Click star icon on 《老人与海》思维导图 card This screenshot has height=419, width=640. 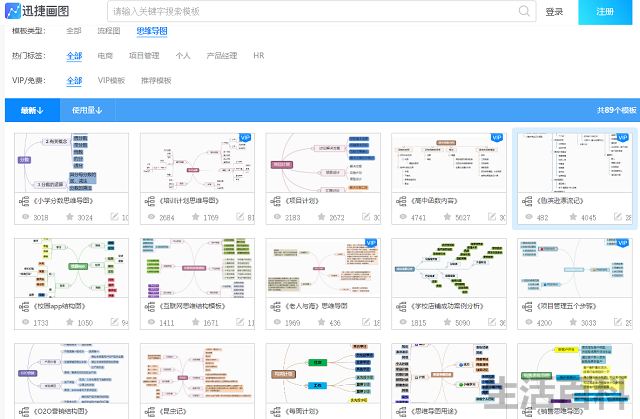point(321,322)
